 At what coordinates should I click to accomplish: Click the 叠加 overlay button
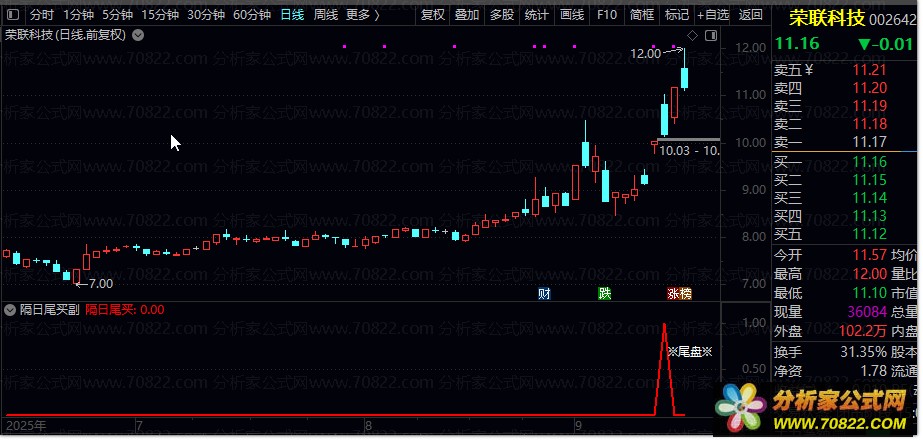tap(467, 15)
